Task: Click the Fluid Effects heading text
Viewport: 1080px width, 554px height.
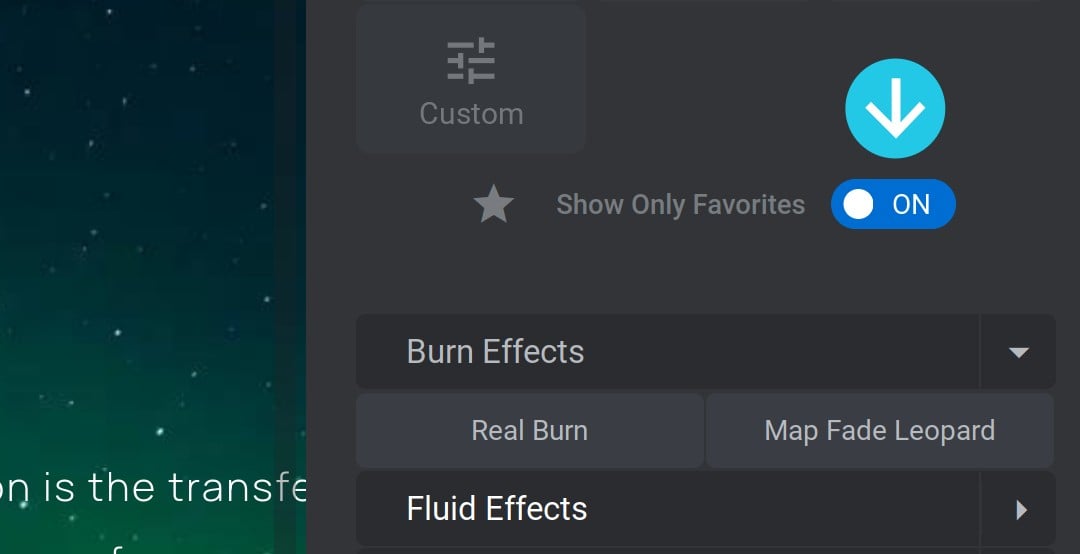Action: [497, 509]
